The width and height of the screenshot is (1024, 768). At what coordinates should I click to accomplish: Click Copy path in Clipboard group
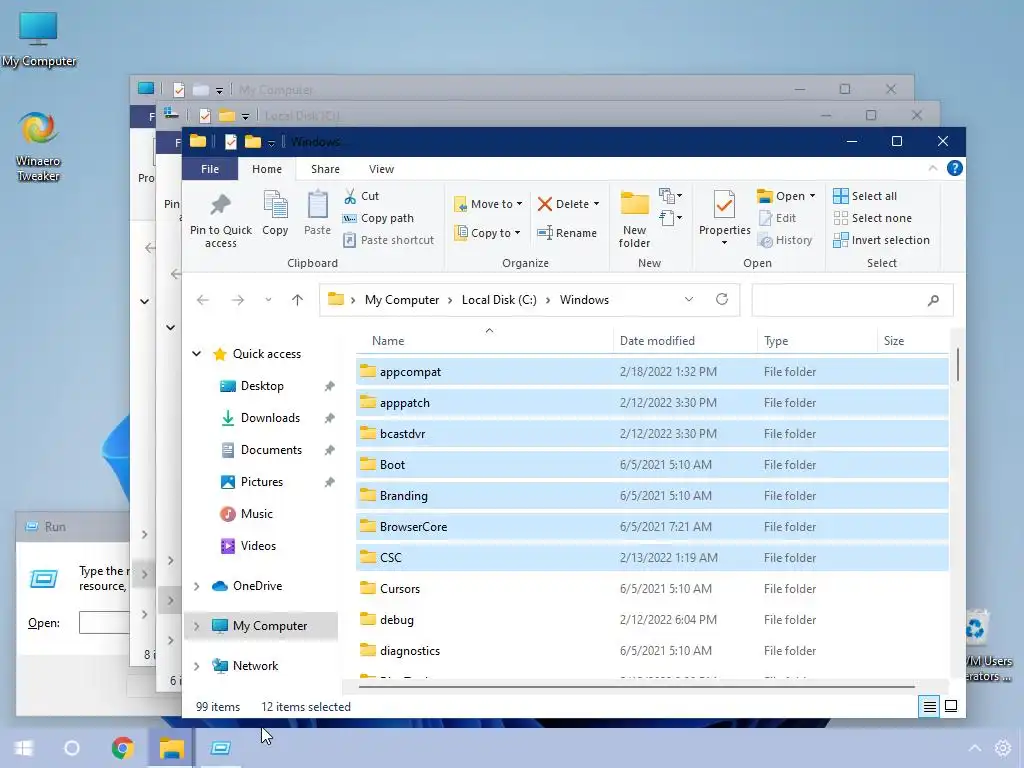[x=378, y=218]
